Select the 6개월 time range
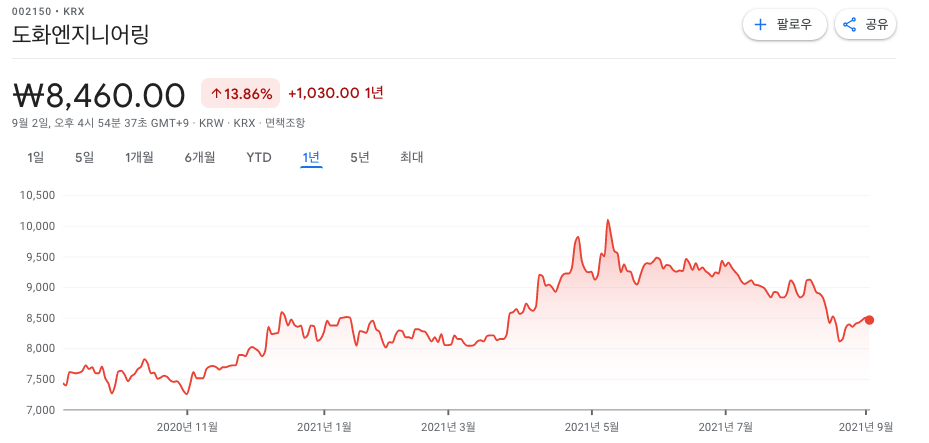The image size is (929, 443). (200, 158)
